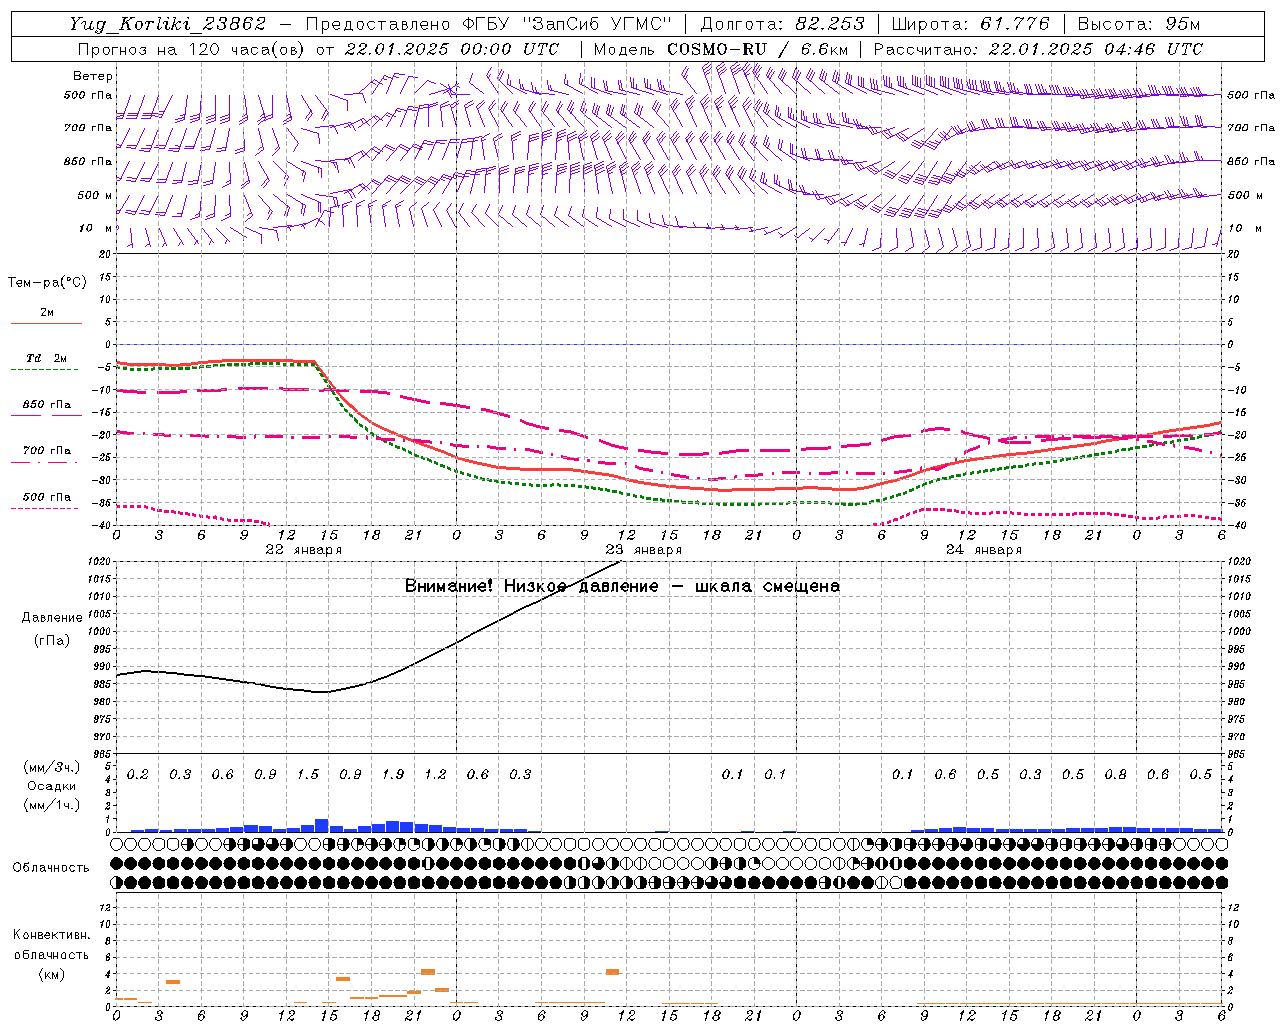Click the (мм/1ч.) precipitation unit label
Viewport: 1280px width, 1024px height.
(52, 805)
